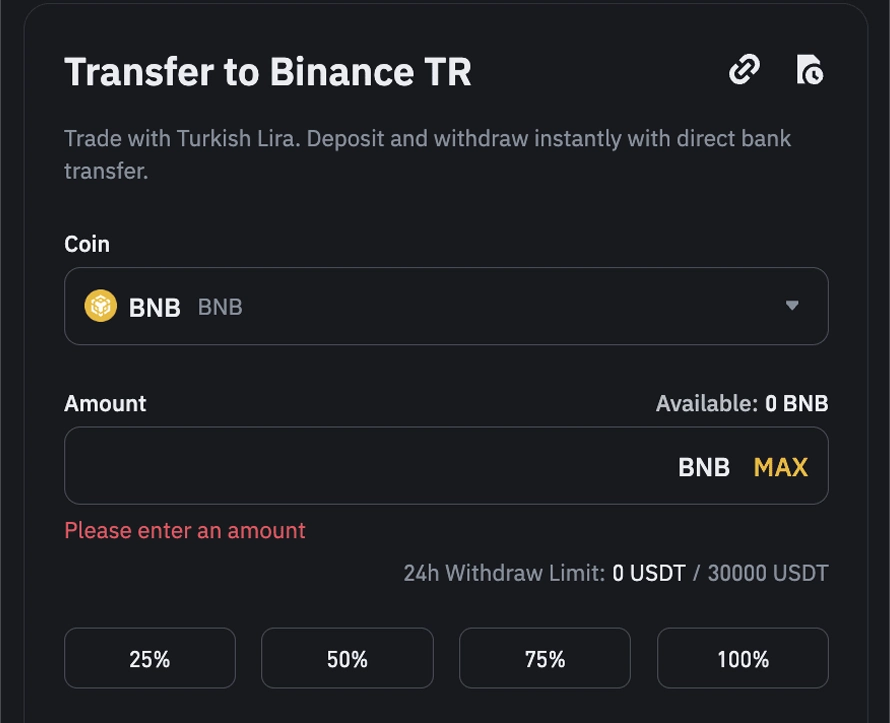The height and width of the screenshot is (723, 890).
Task: Click the yellow BNB coin logo
Action: (100, 306)
